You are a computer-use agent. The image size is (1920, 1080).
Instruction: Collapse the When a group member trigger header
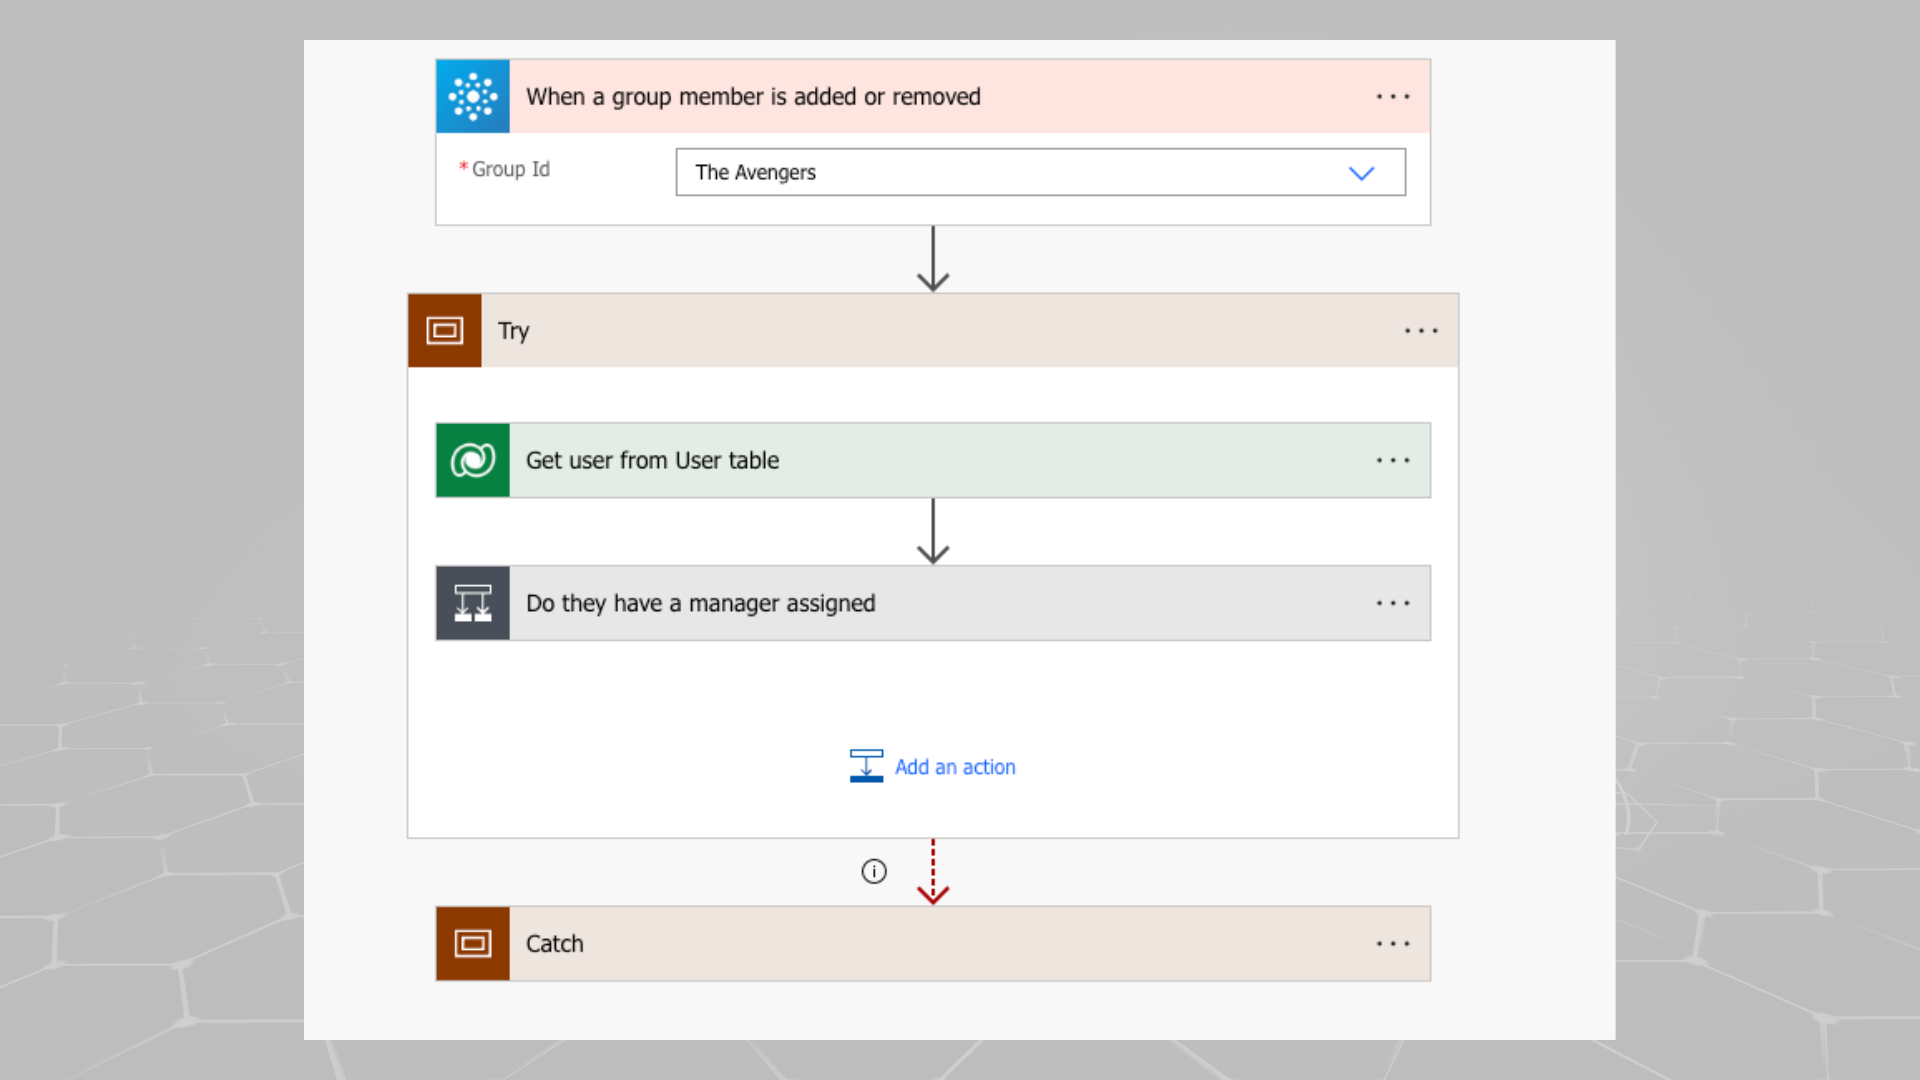pyautogui.click(x=933, y=96)
